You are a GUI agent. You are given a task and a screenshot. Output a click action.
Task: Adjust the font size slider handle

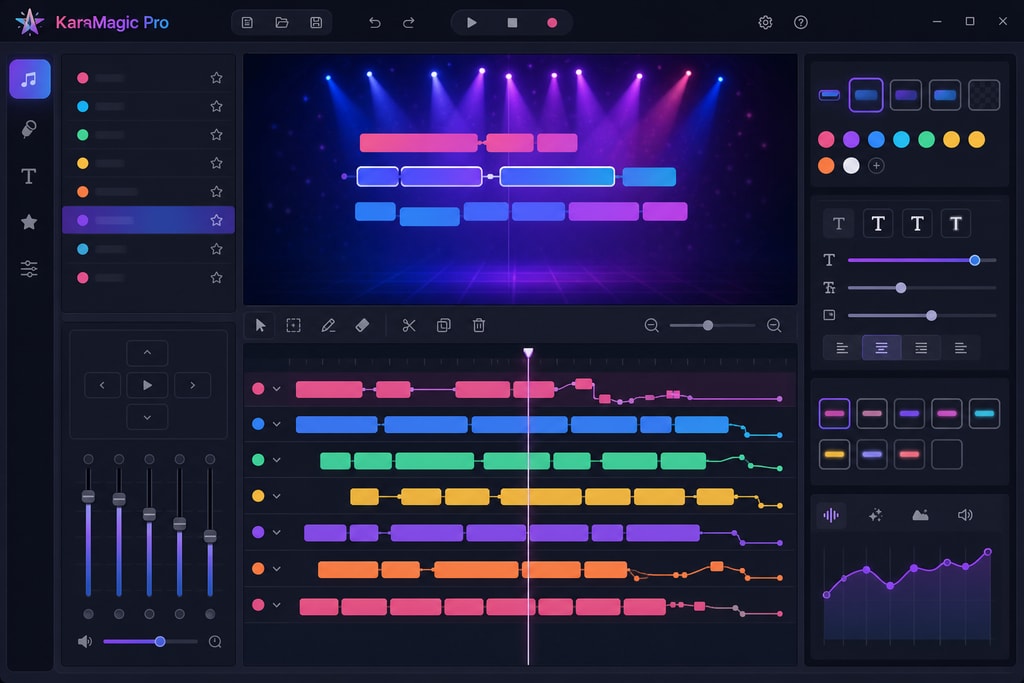coord(974,260)
